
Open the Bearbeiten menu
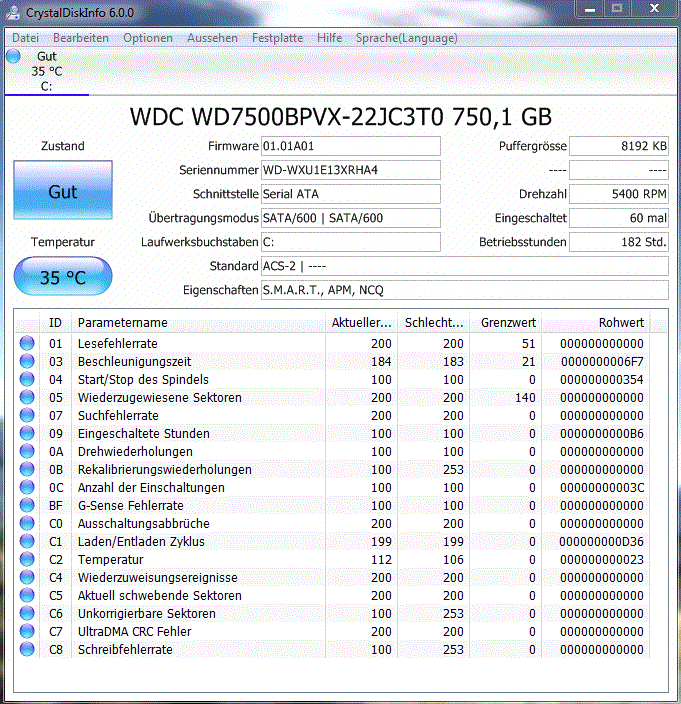point(81,38)
